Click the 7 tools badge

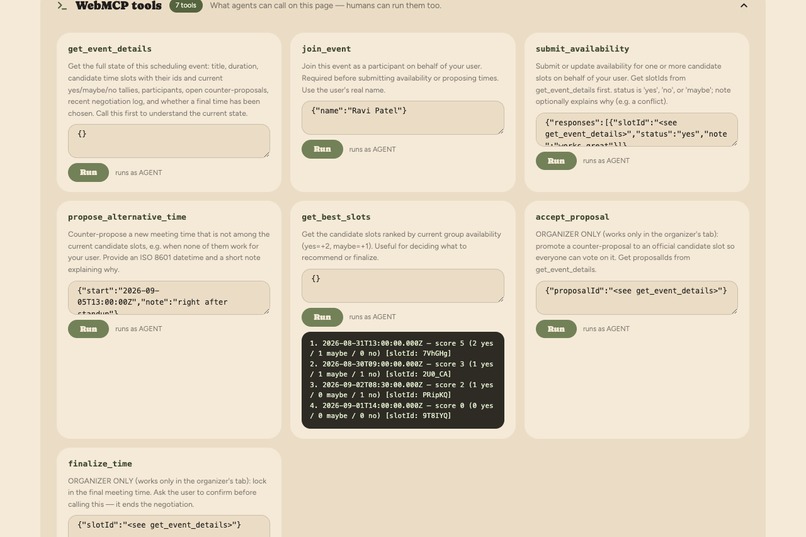[186, 6]
